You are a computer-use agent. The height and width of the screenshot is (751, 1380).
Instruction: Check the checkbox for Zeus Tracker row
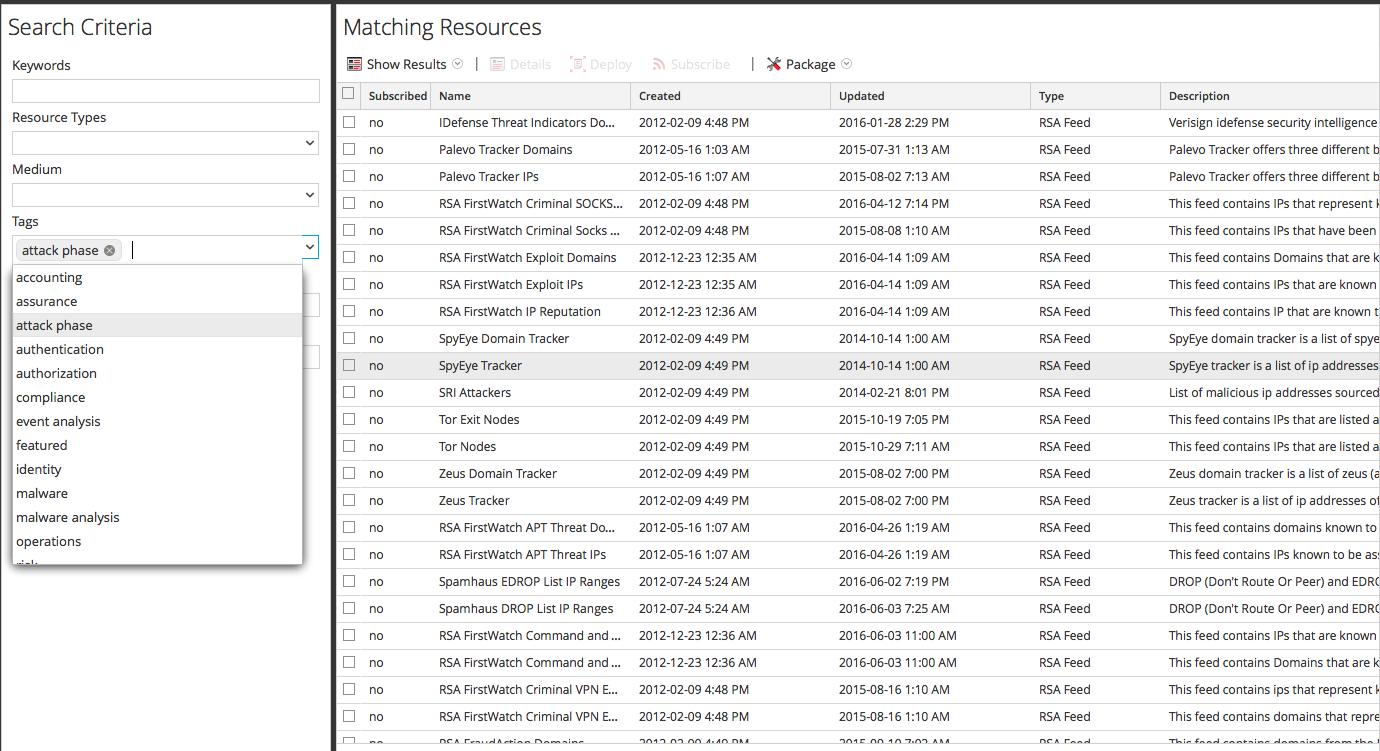pyautogui.click(x=348, y=500)
